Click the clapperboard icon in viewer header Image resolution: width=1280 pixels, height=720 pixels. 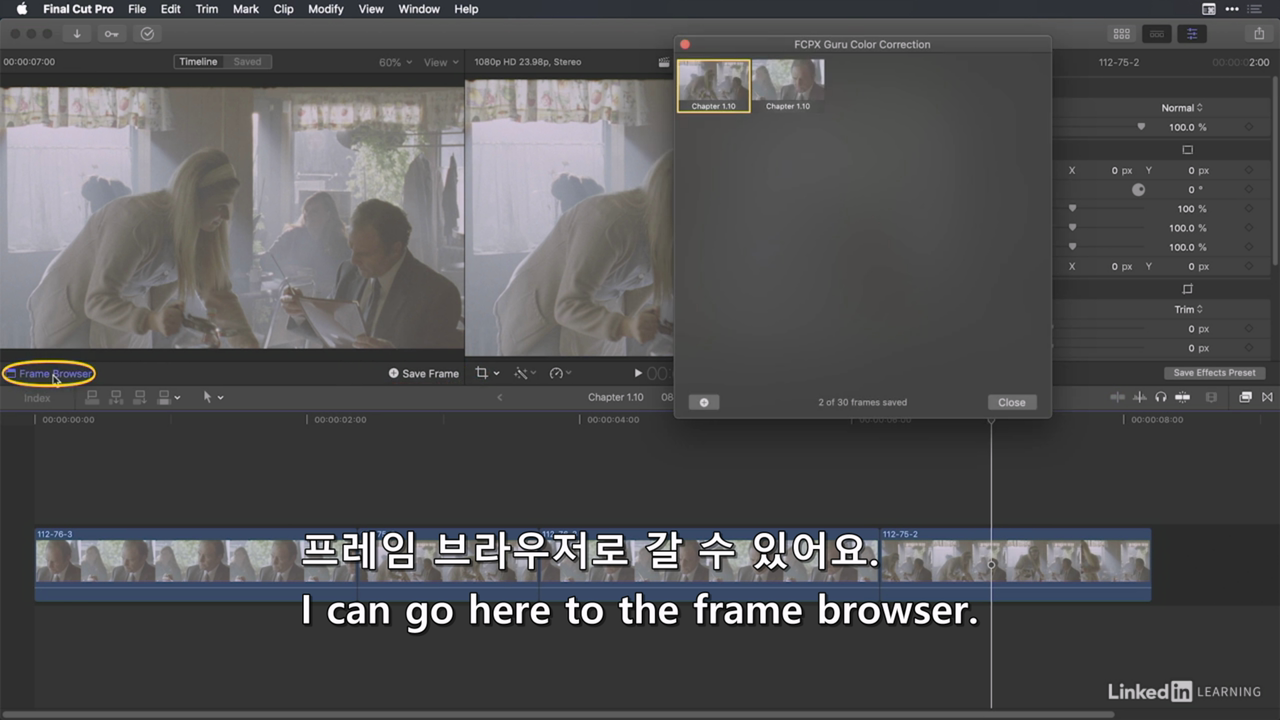(664, 62)
